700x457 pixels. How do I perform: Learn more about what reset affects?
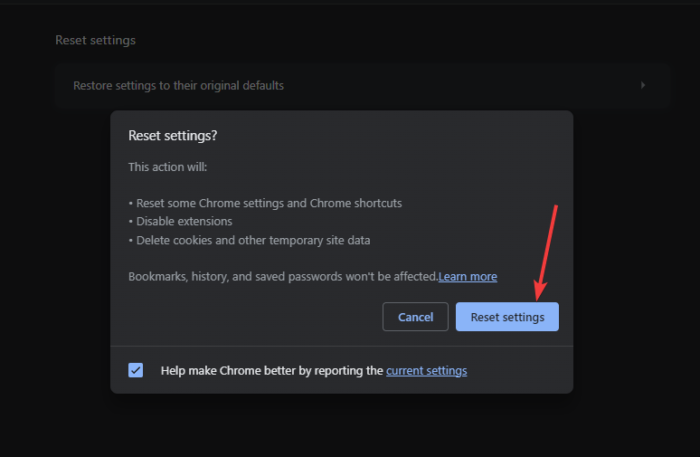468,276
